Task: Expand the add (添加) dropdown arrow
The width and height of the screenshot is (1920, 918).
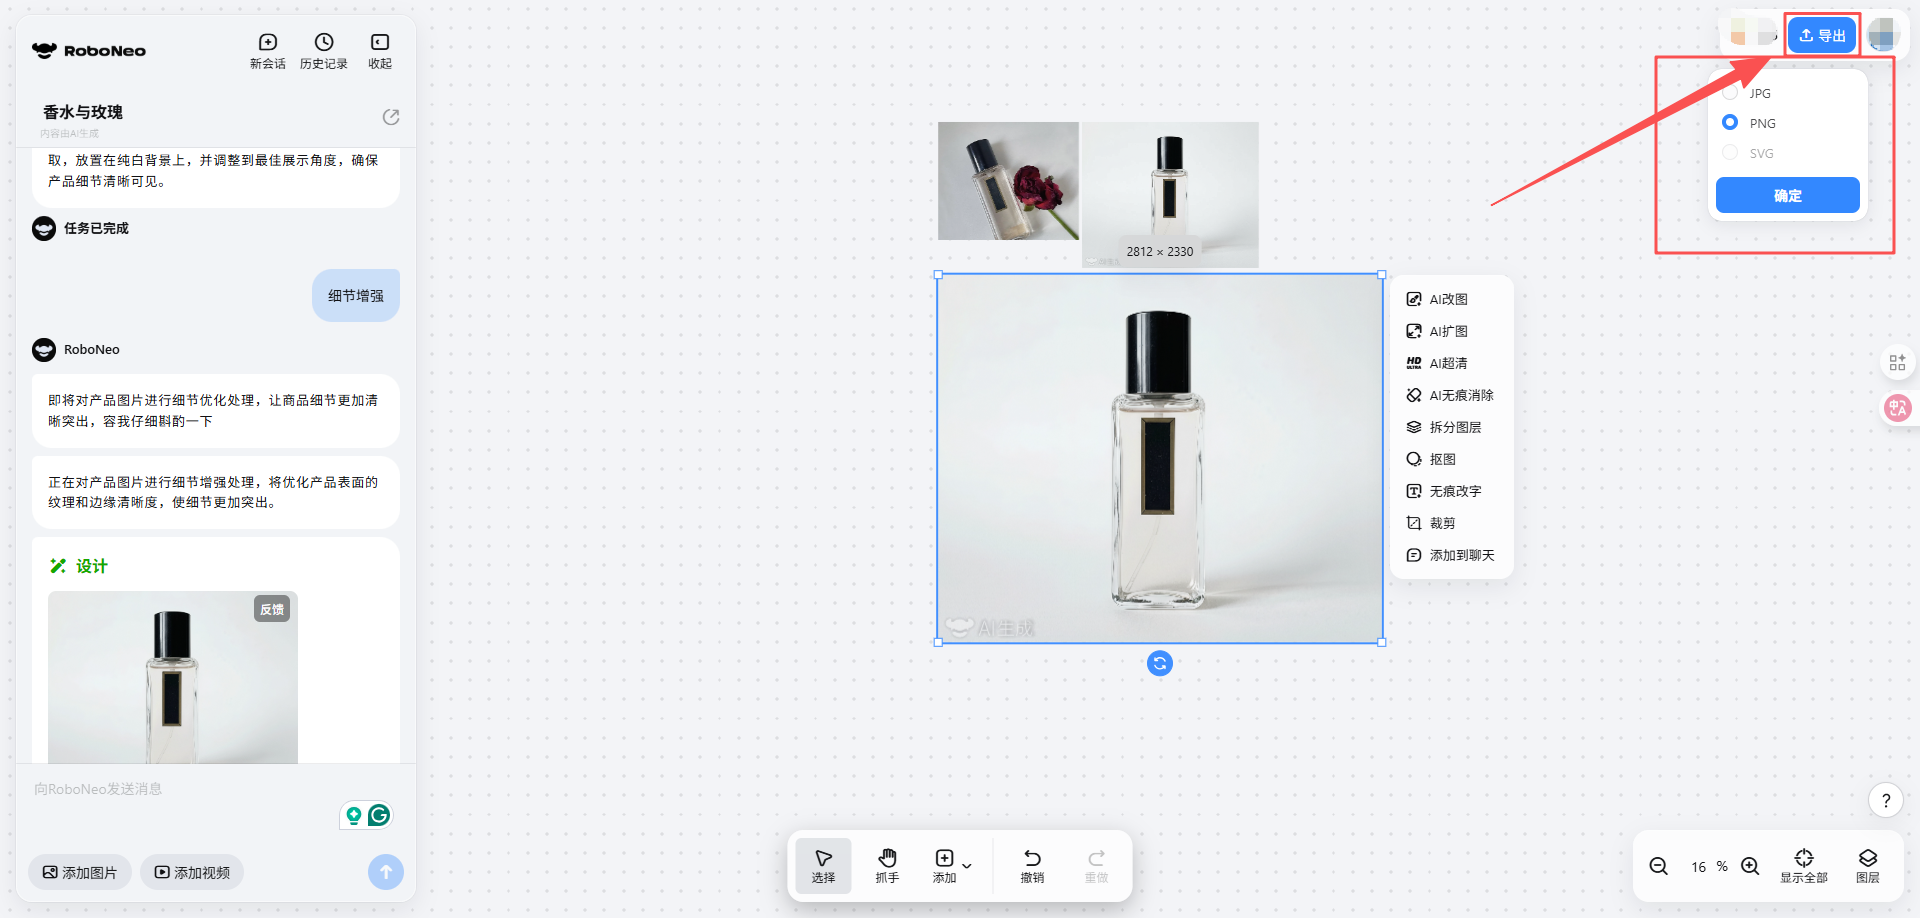Action: 967,866
